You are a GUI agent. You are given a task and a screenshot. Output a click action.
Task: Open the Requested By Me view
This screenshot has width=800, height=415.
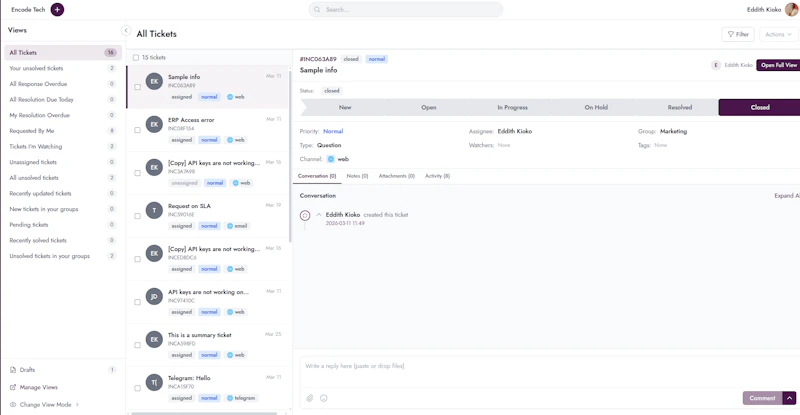63,131
